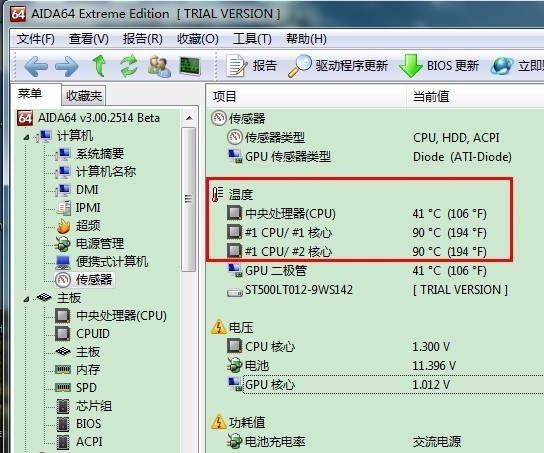The width and height of the screenshot is (544, 453).
Task: Click the left tree vertical scrollbar thumb
Action: 189,199
